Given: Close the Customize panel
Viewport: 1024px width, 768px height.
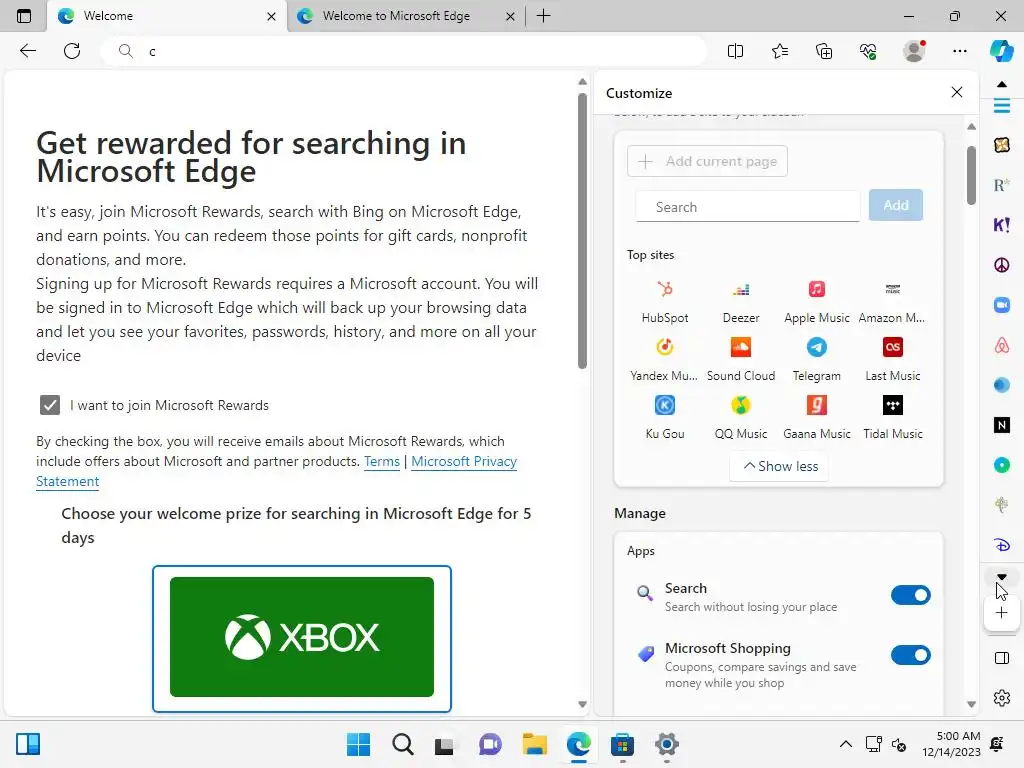Looking at the screenshot, I should tap(957, 93).
